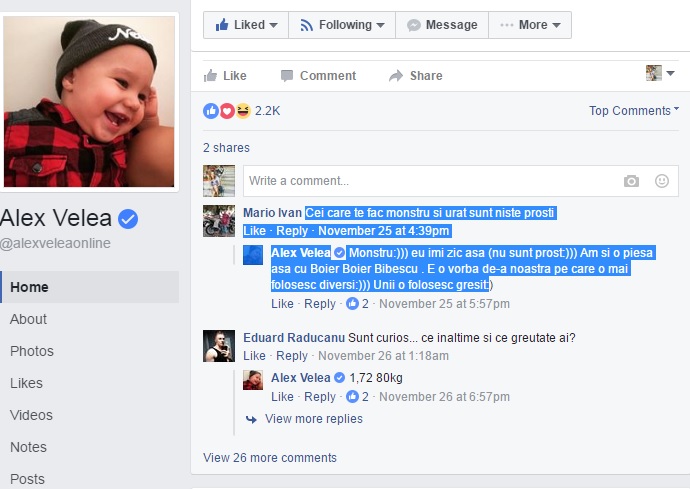The height and width of the screenshot is (489, 690).
Task: Open the Photos sidebar tab
Action: pos(32,351)
